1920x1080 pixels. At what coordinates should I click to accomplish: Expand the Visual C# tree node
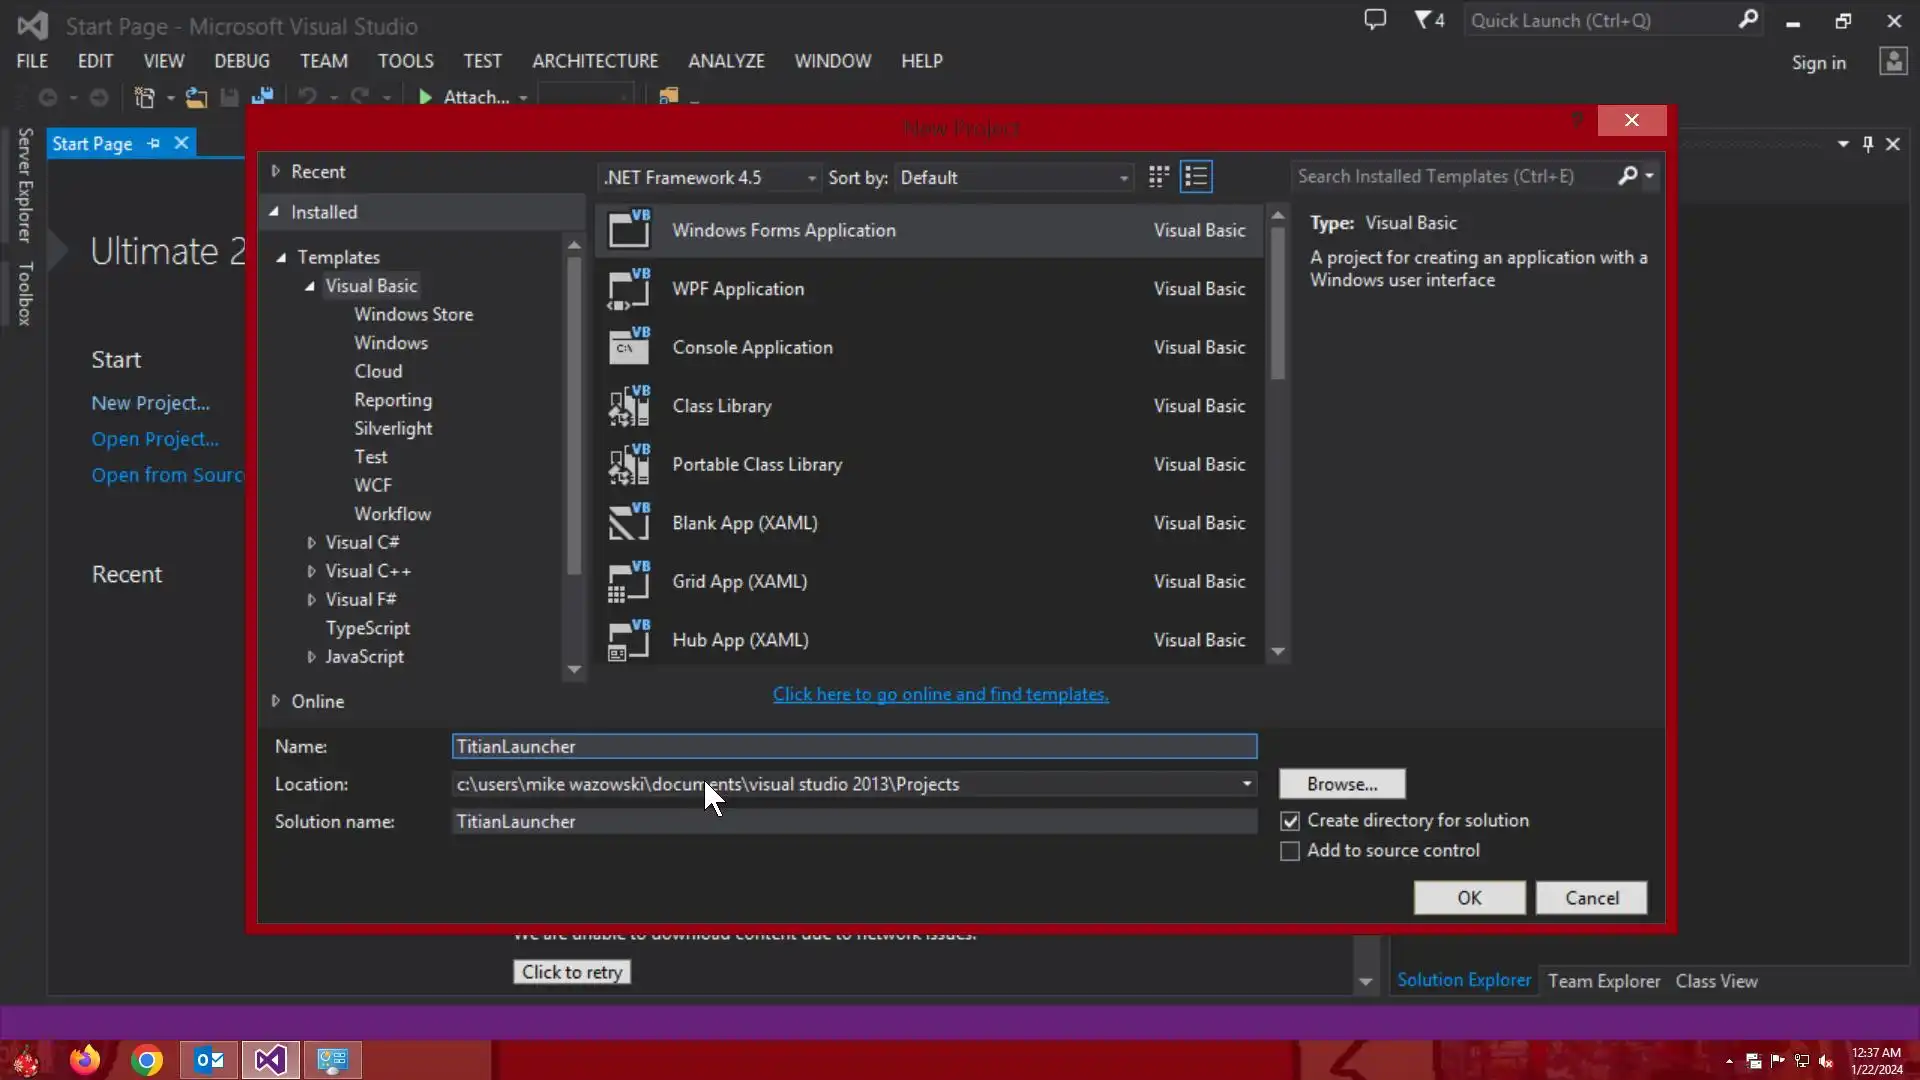click(x=311, y=543)
